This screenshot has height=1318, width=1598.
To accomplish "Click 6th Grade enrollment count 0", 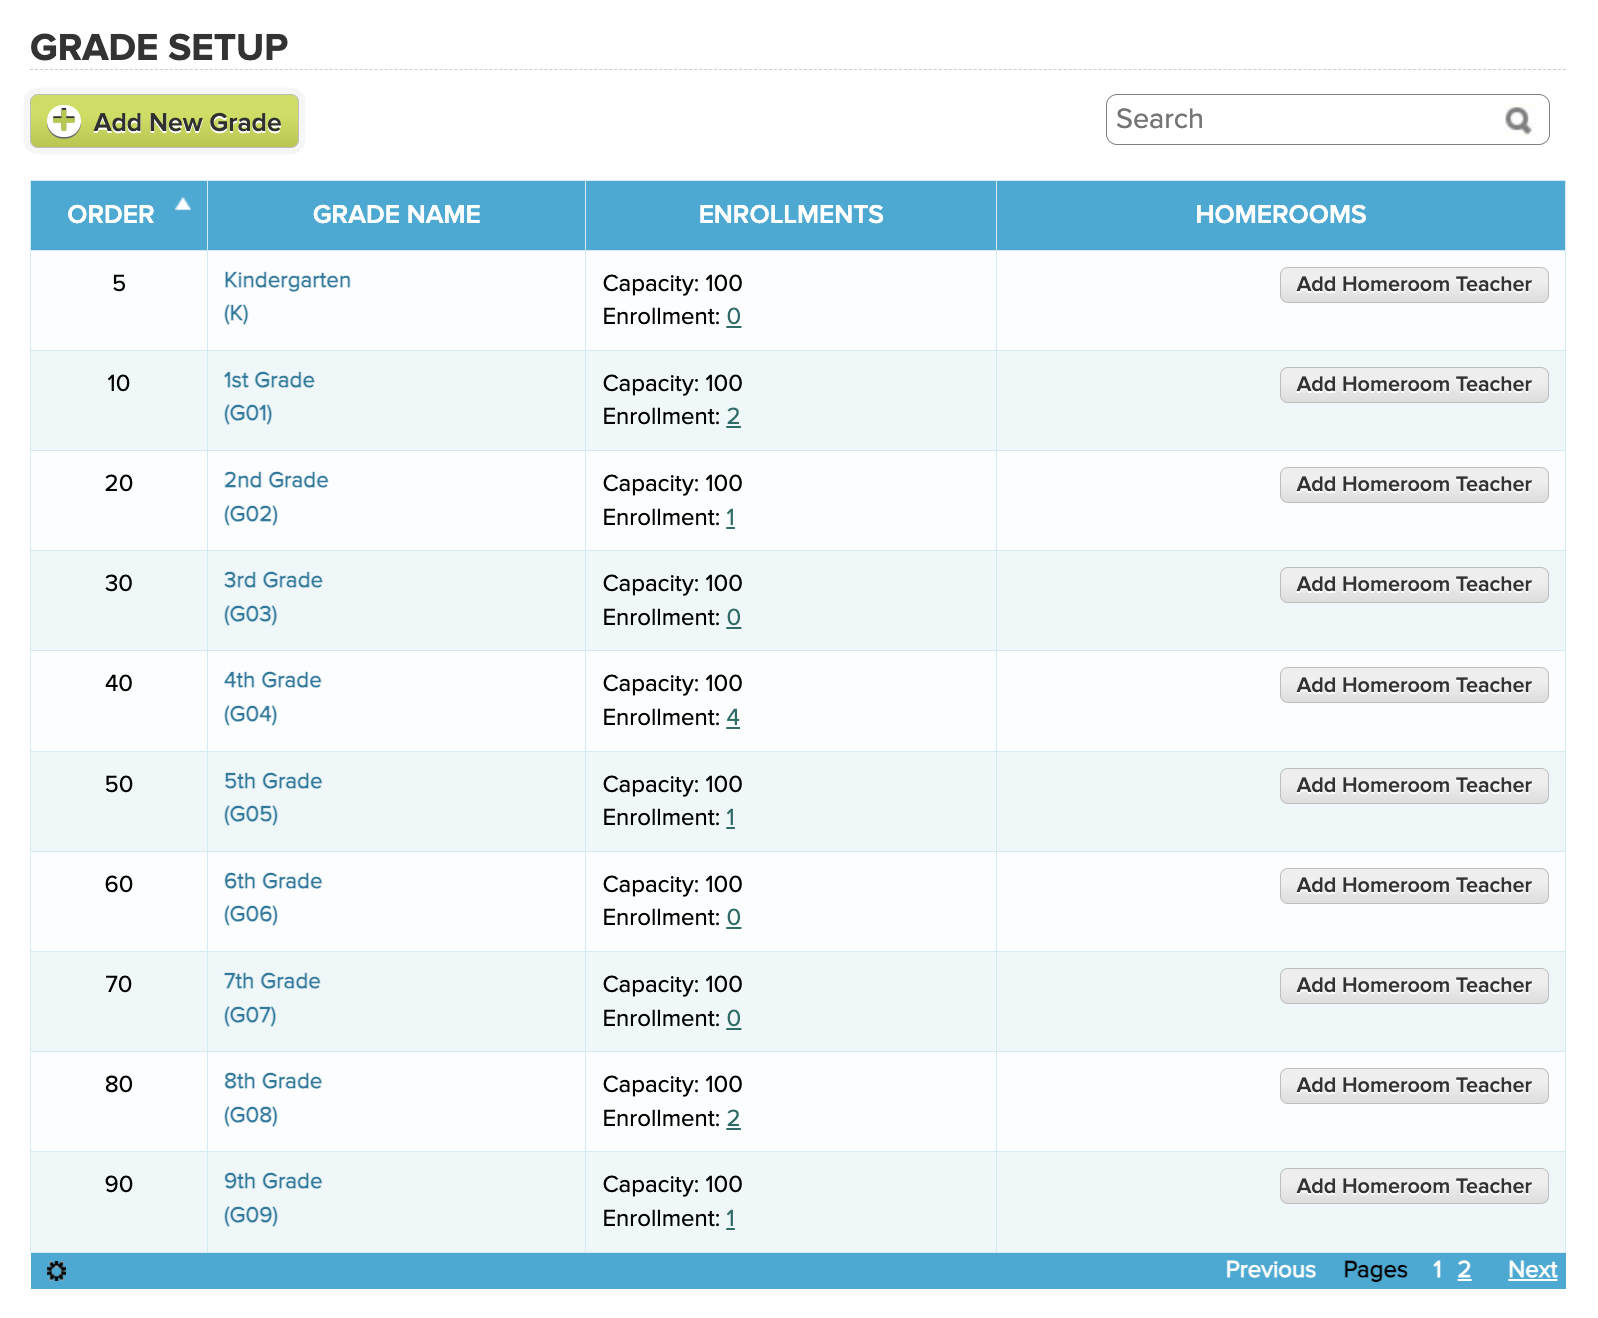I will (734, 917).
